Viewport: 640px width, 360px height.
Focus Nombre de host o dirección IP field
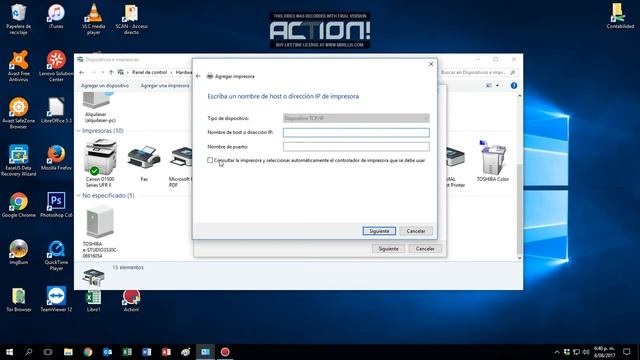(356, 132)
